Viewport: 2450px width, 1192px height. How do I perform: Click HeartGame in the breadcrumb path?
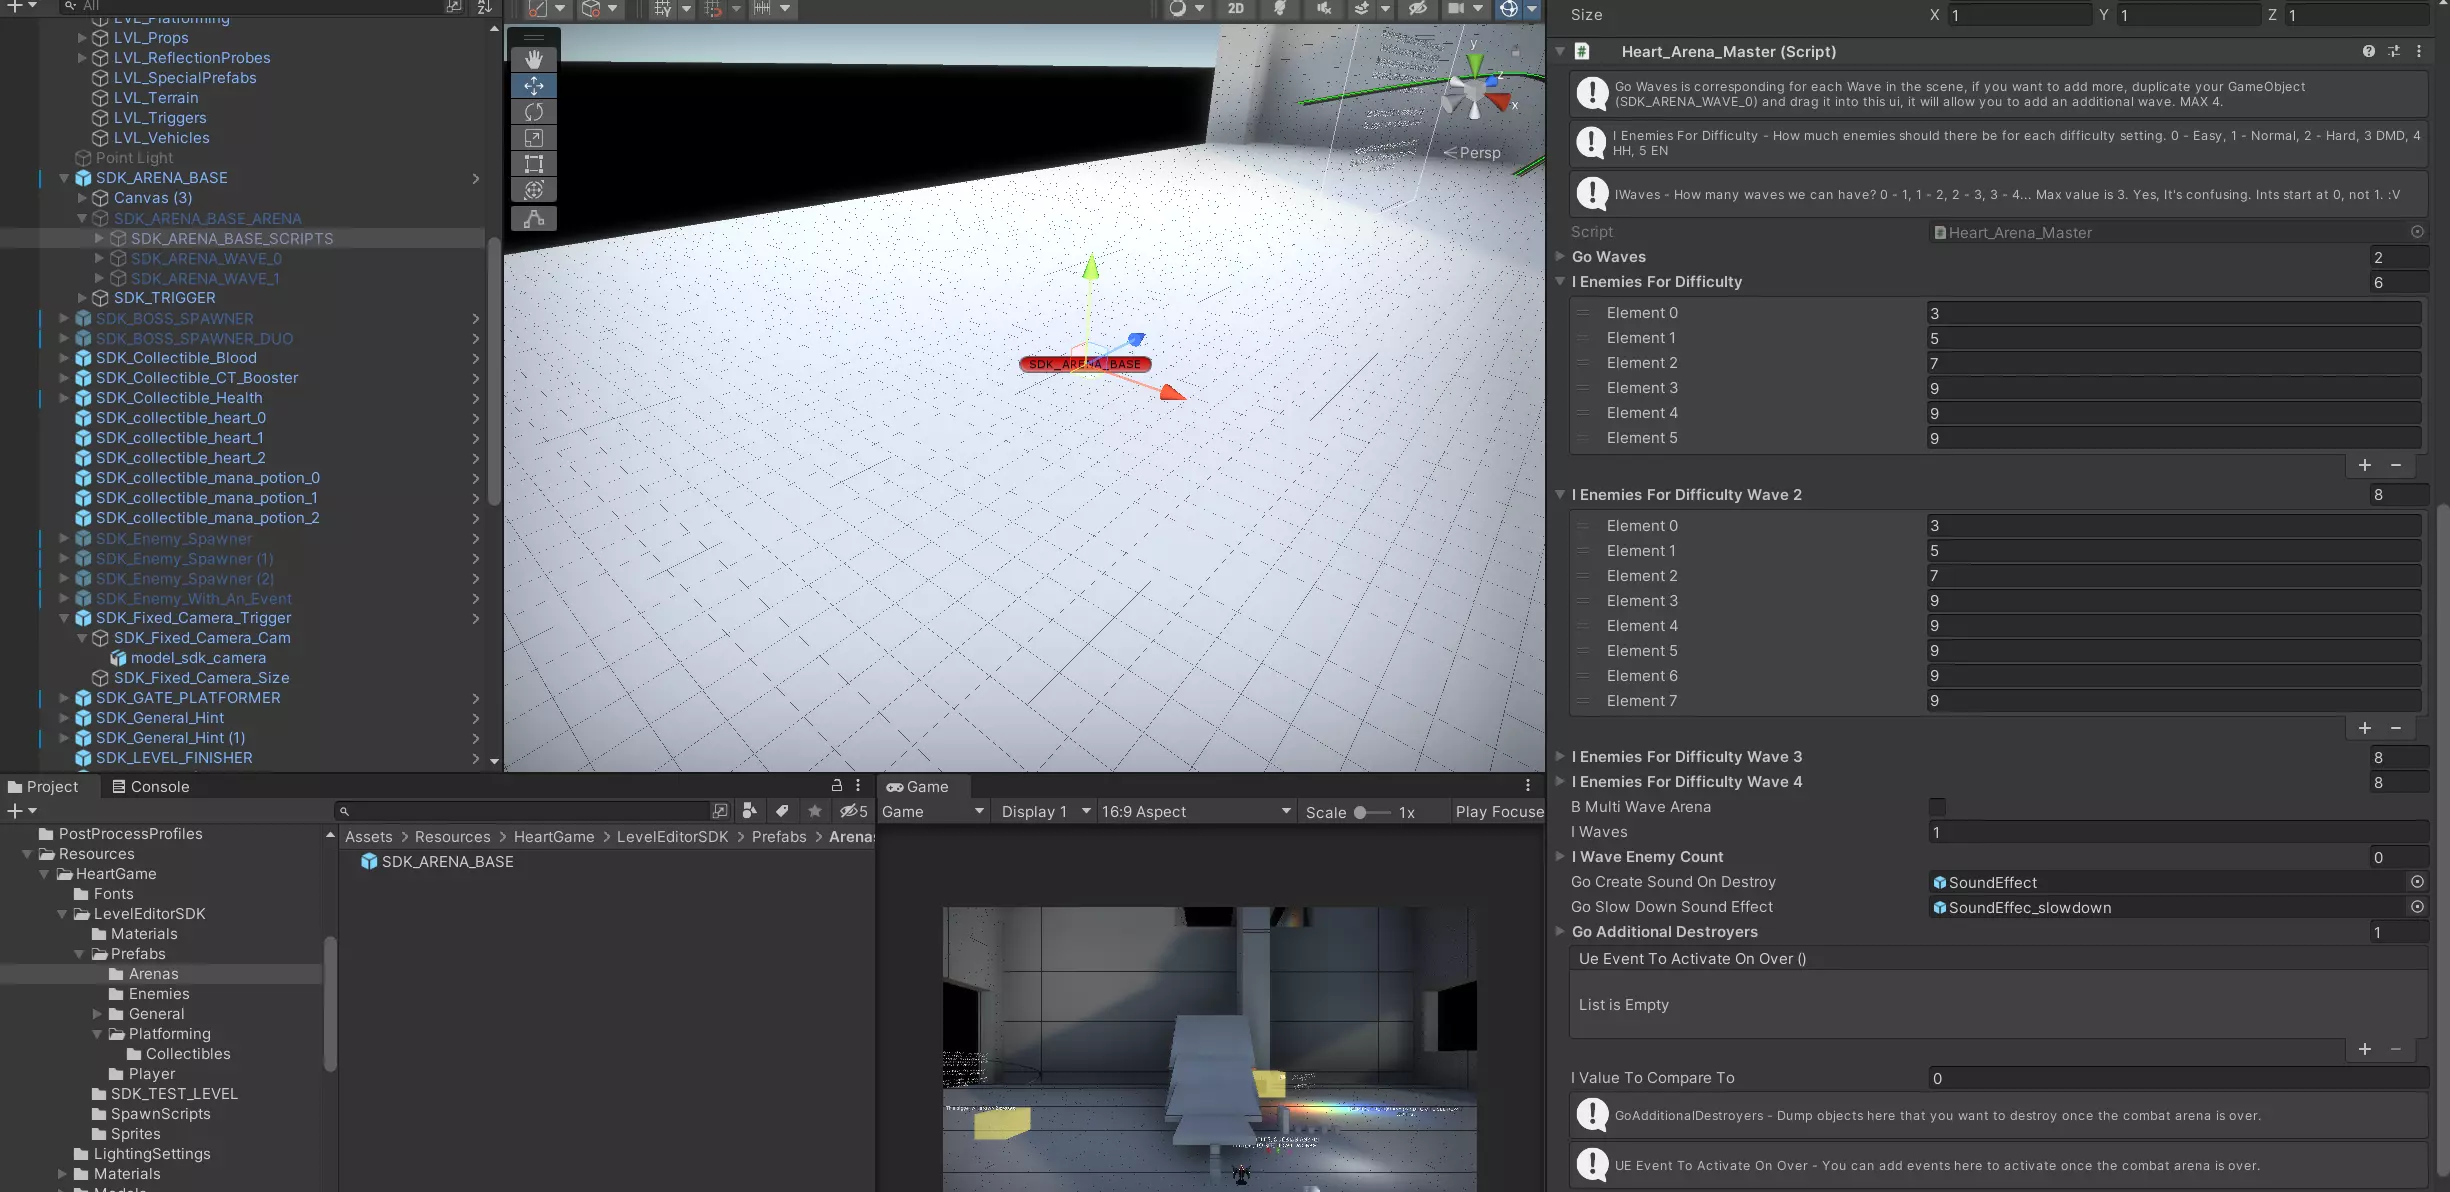click(554, 837)
